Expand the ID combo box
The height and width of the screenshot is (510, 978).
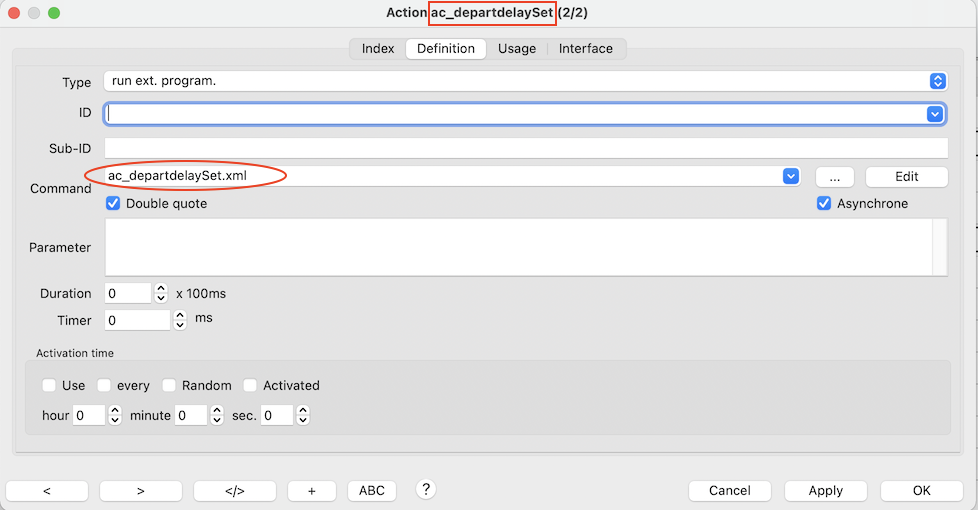coord(935,114)
